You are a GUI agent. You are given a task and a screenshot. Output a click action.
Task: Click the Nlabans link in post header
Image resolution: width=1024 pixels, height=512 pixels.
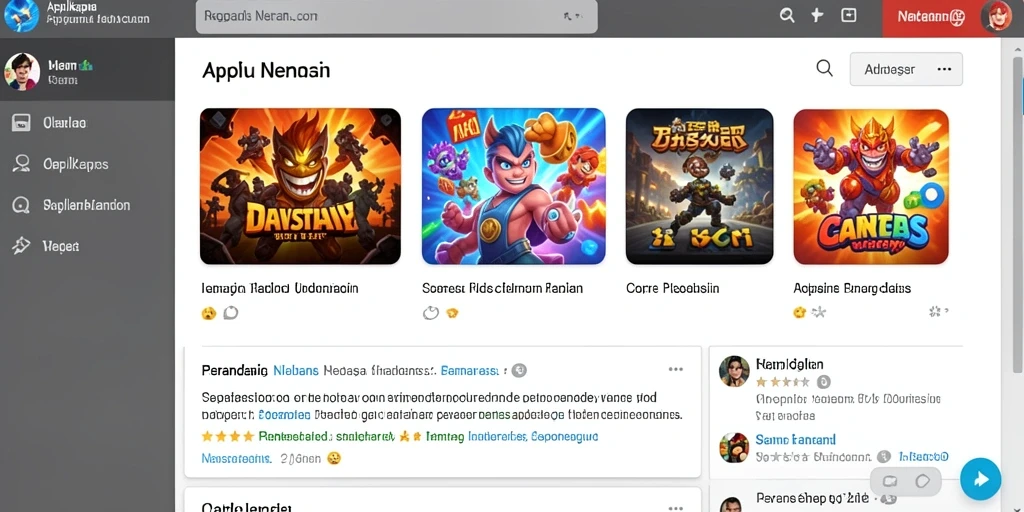pos(296,370)
